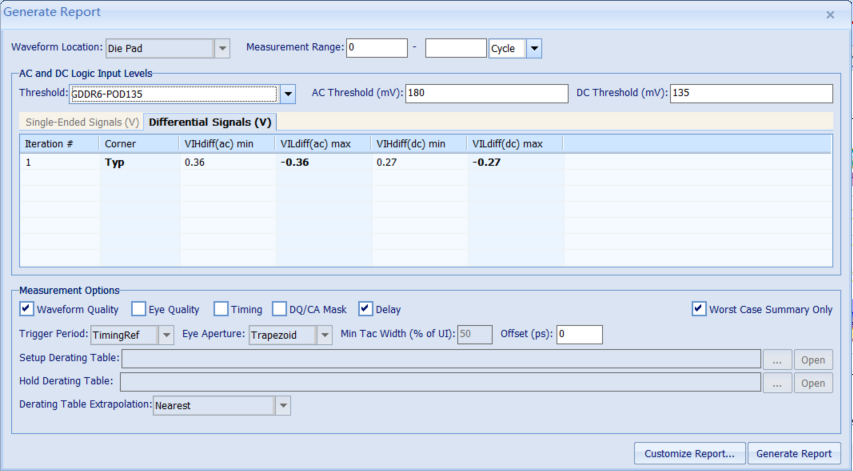Select the -0.27 VILdiff(dc) cell
Viewport: 853px width, 471px height.
coord(516,162)
